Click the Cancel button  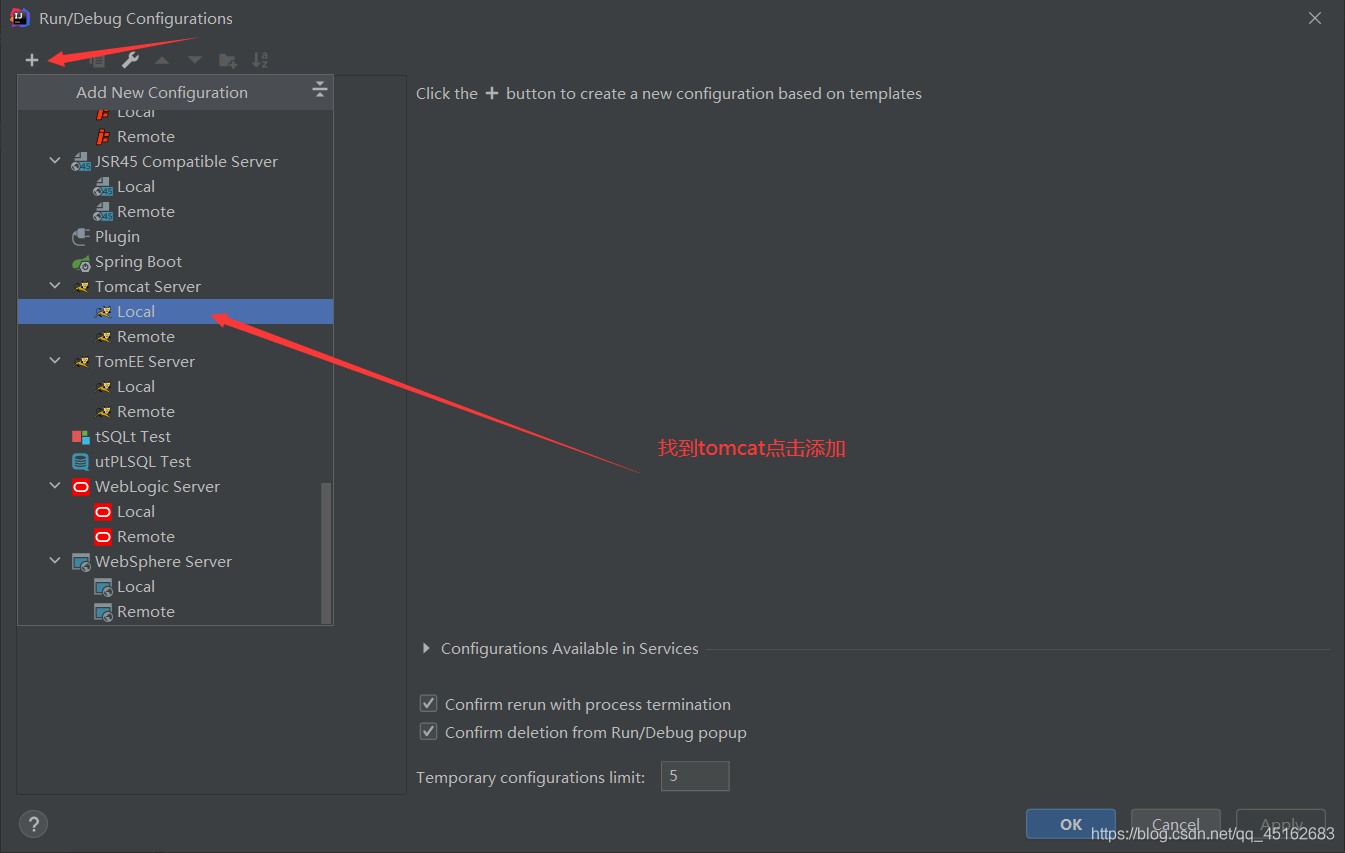pyautogui.click(x=1176, y=824)
